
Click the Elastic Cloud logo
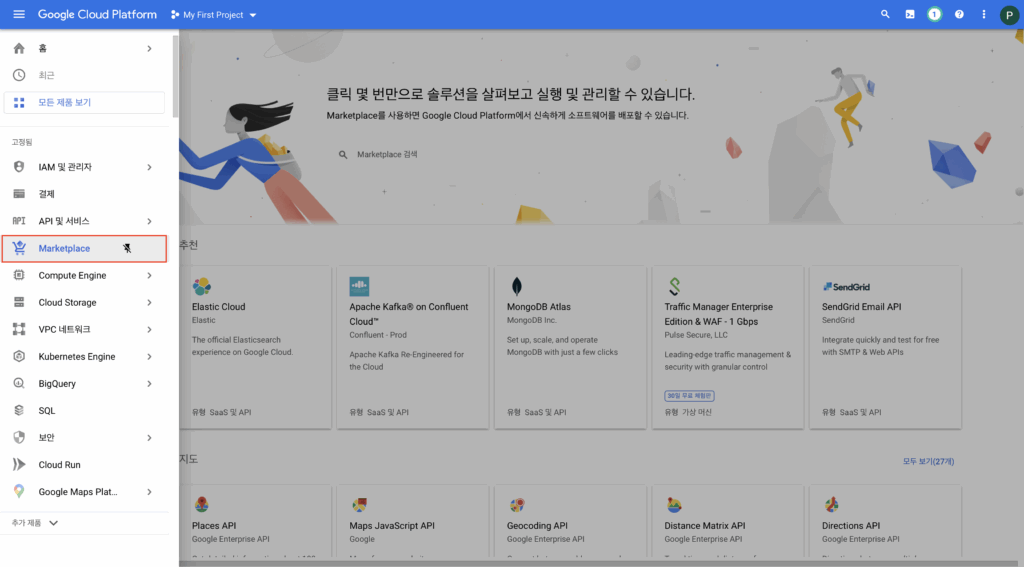(202, 286)
